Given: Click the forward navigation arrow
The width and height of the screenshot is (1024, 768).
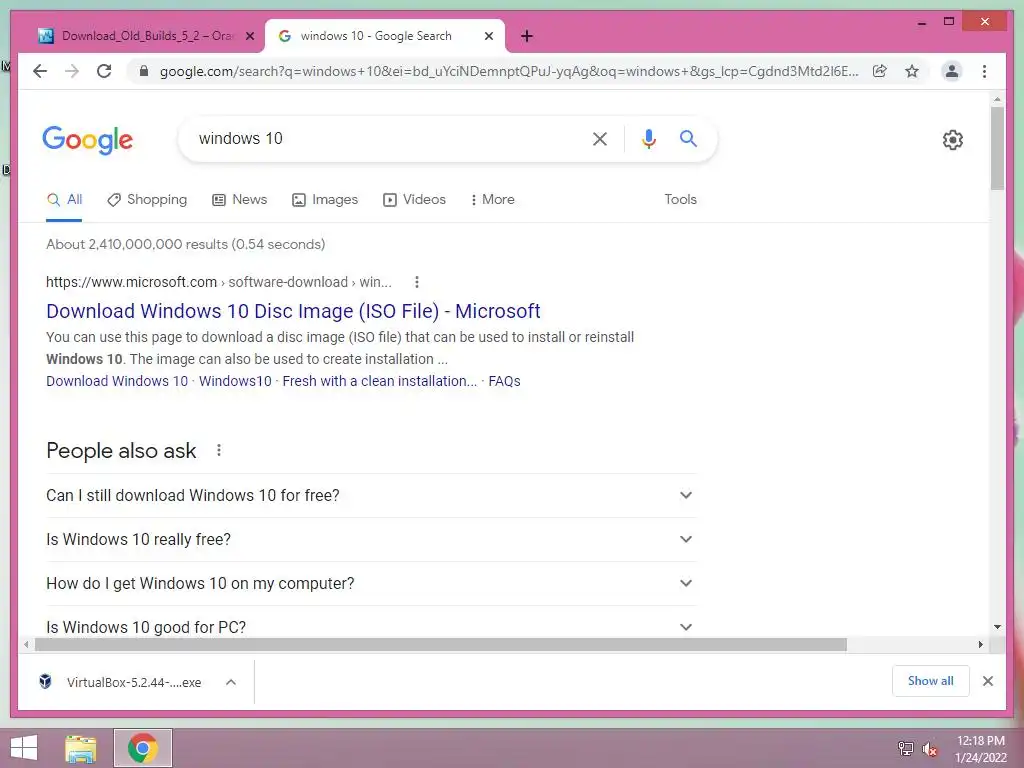Looking at the screenshot, I should click(x=72, y=71).
